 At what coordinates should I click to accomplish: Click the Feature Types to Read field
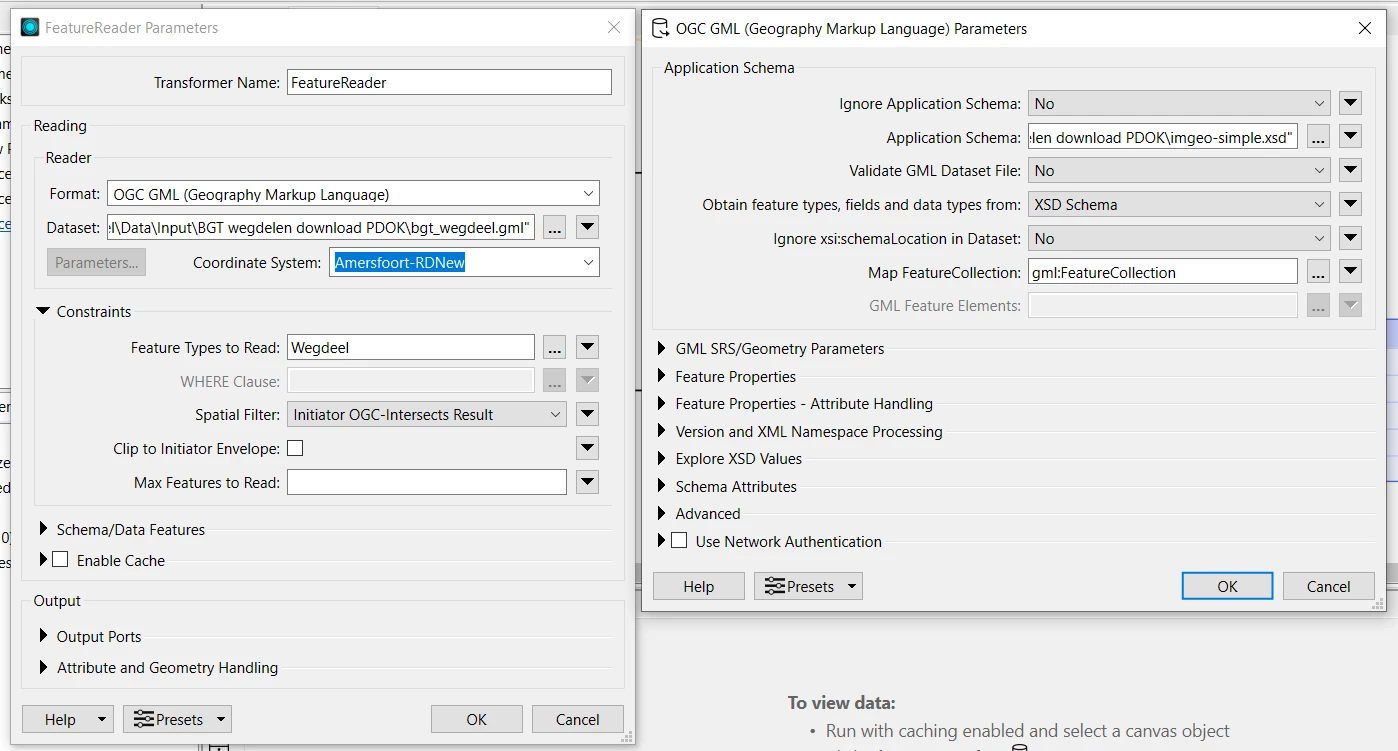point(410,348)
